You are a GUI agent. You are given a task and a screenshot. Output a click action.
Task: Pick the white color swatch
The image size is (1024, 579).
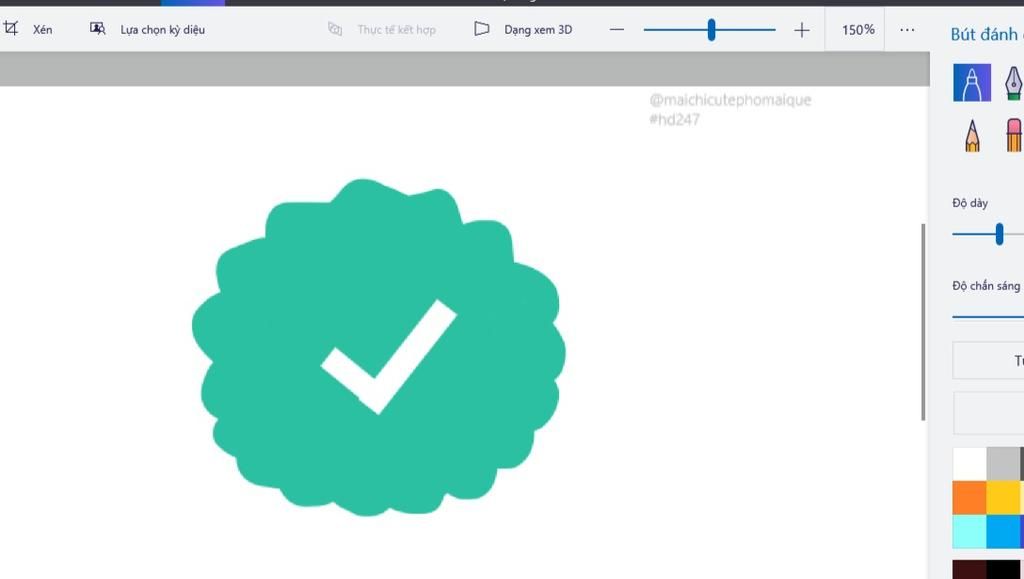click(969, 463)
